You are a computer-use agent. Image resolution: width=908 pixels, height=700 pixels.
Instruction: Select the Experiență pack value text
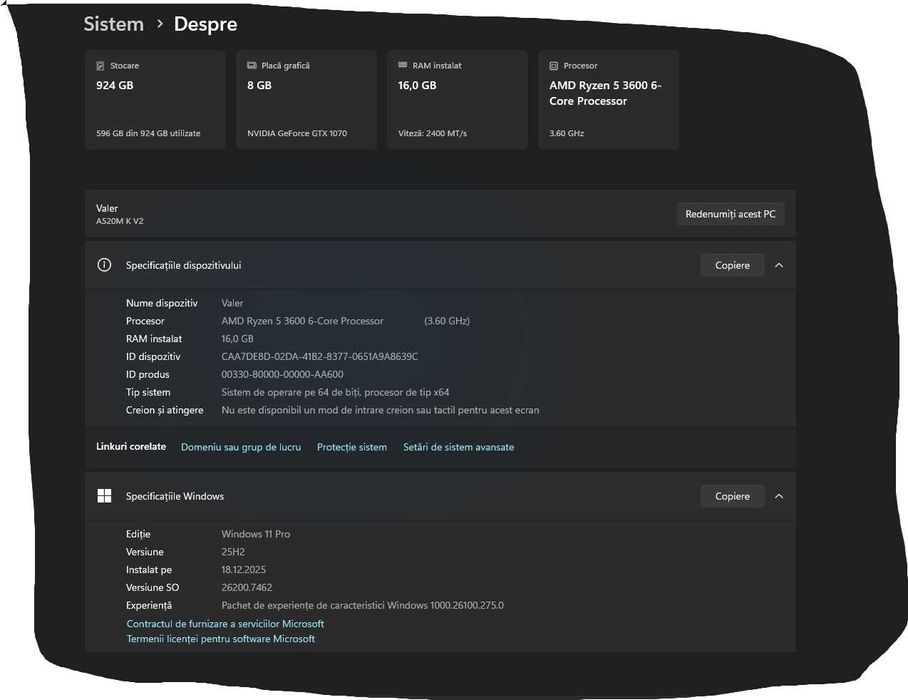[x=363, y=606]
